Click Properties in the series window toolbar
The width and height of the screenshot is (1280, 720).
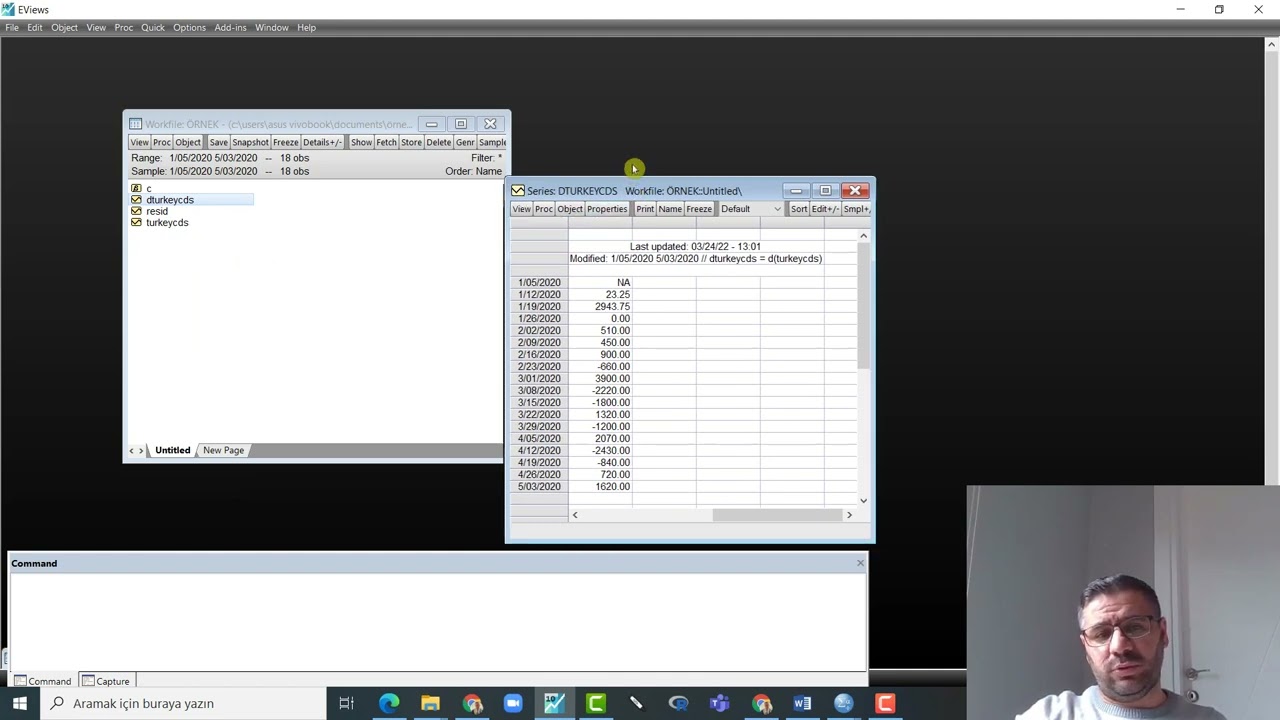(607, 209)
